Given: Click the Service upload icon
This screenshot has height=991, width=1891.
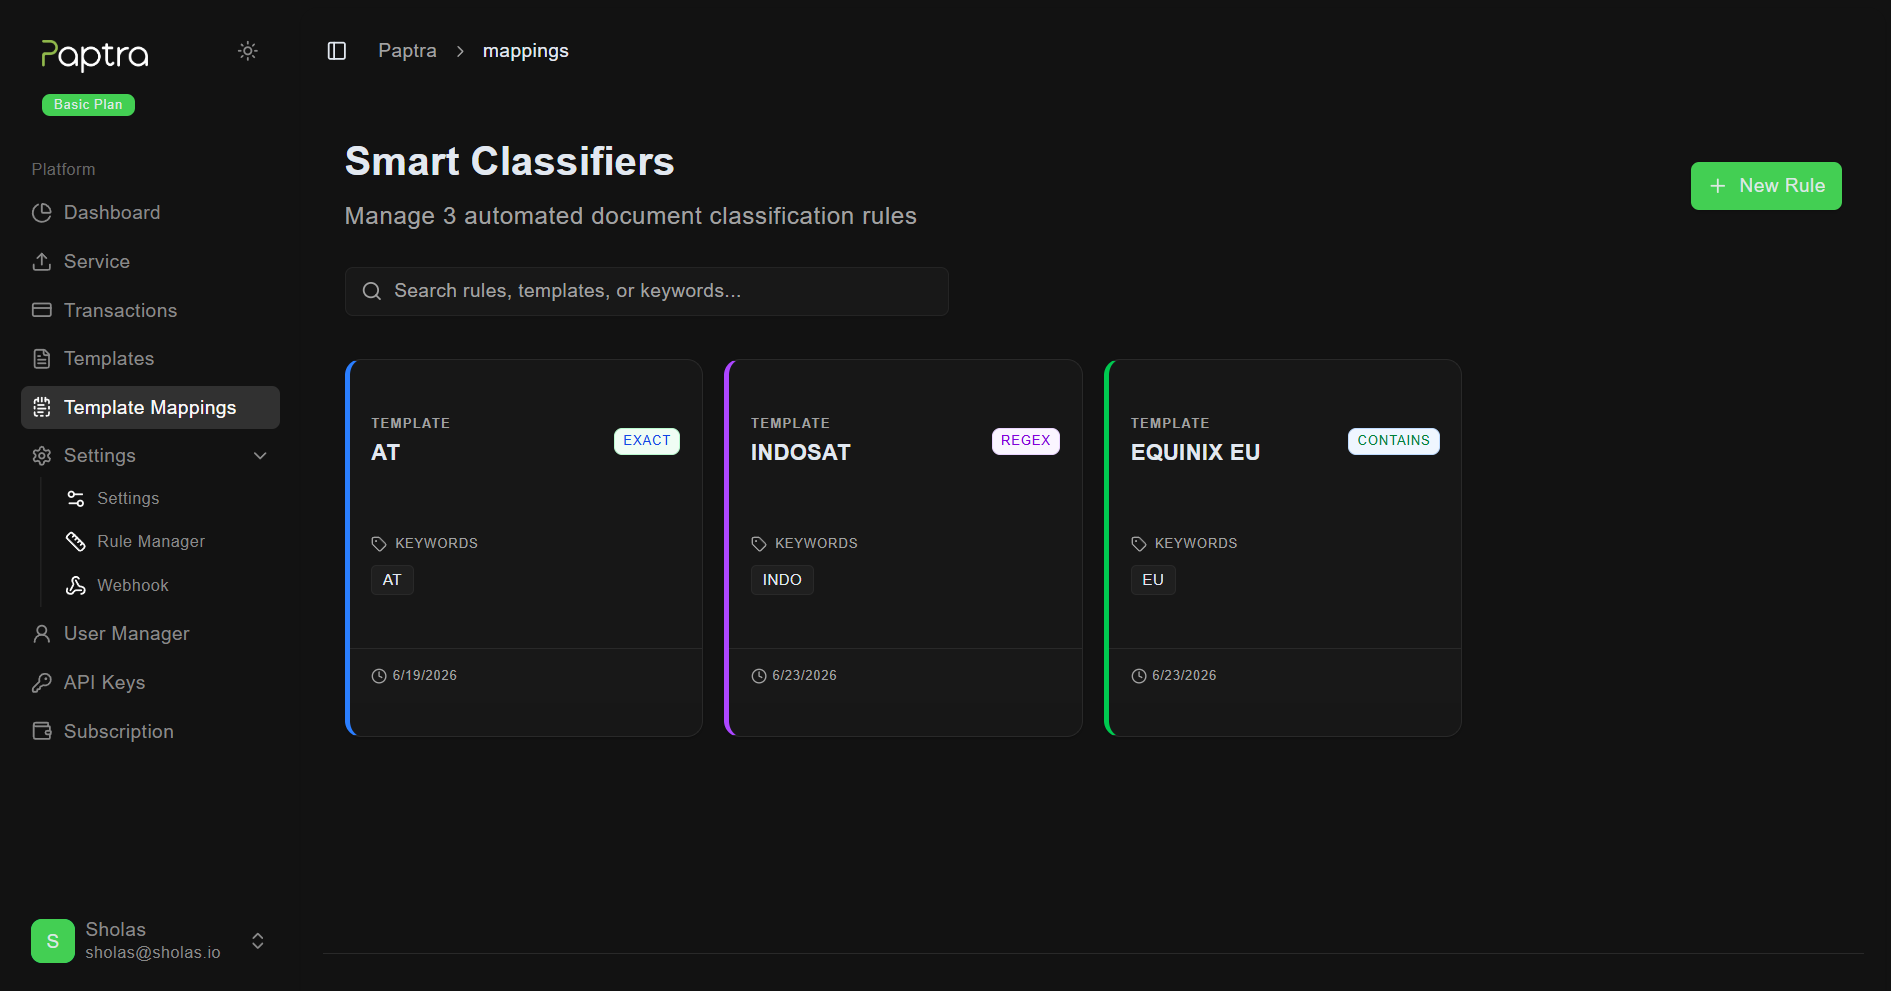Looking at the screenshot, I should [x=42, y=262].
